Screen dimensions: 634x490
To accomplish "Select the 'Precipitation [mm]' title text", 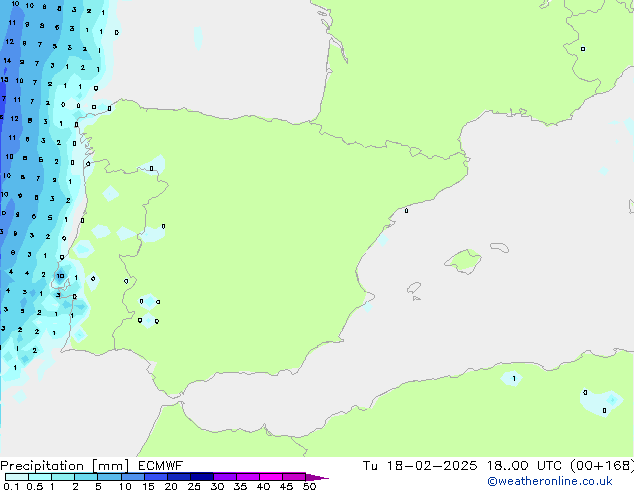I will 65,466.
